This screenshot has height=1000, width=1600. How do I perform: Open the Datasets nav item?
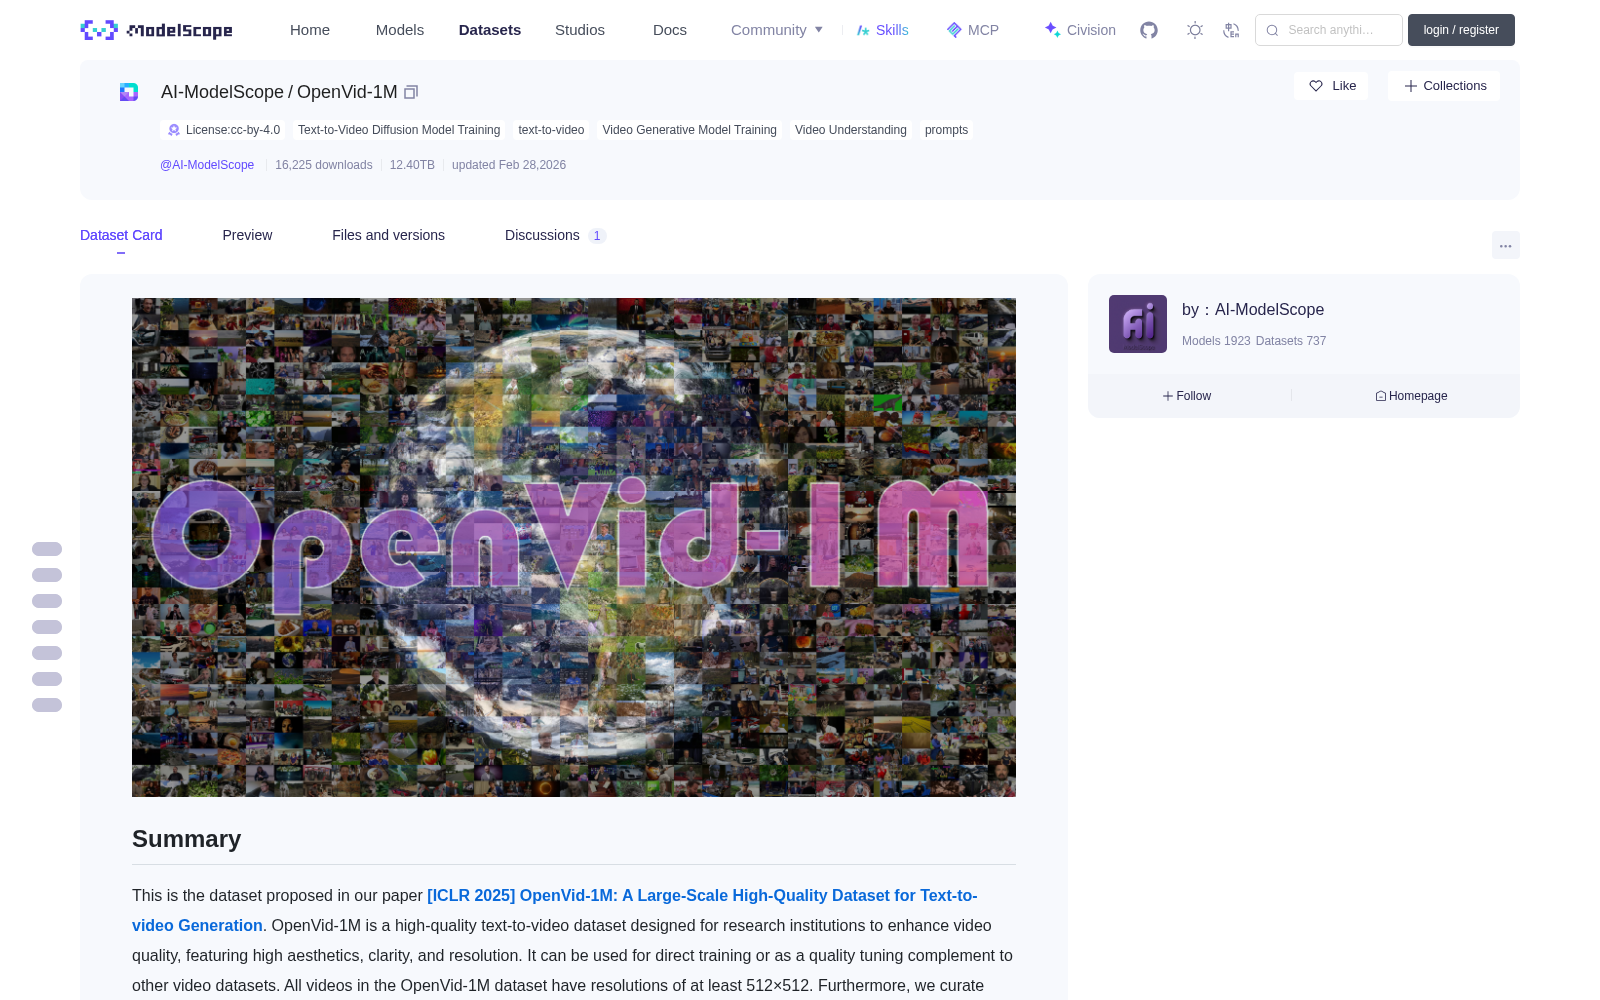490,30
